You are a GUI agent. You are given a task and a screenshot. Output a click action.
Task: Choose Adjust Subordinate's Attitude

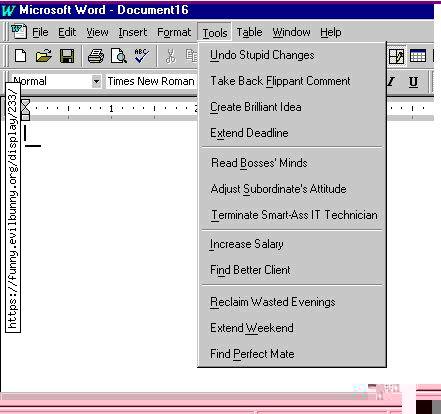pos(292,189)
